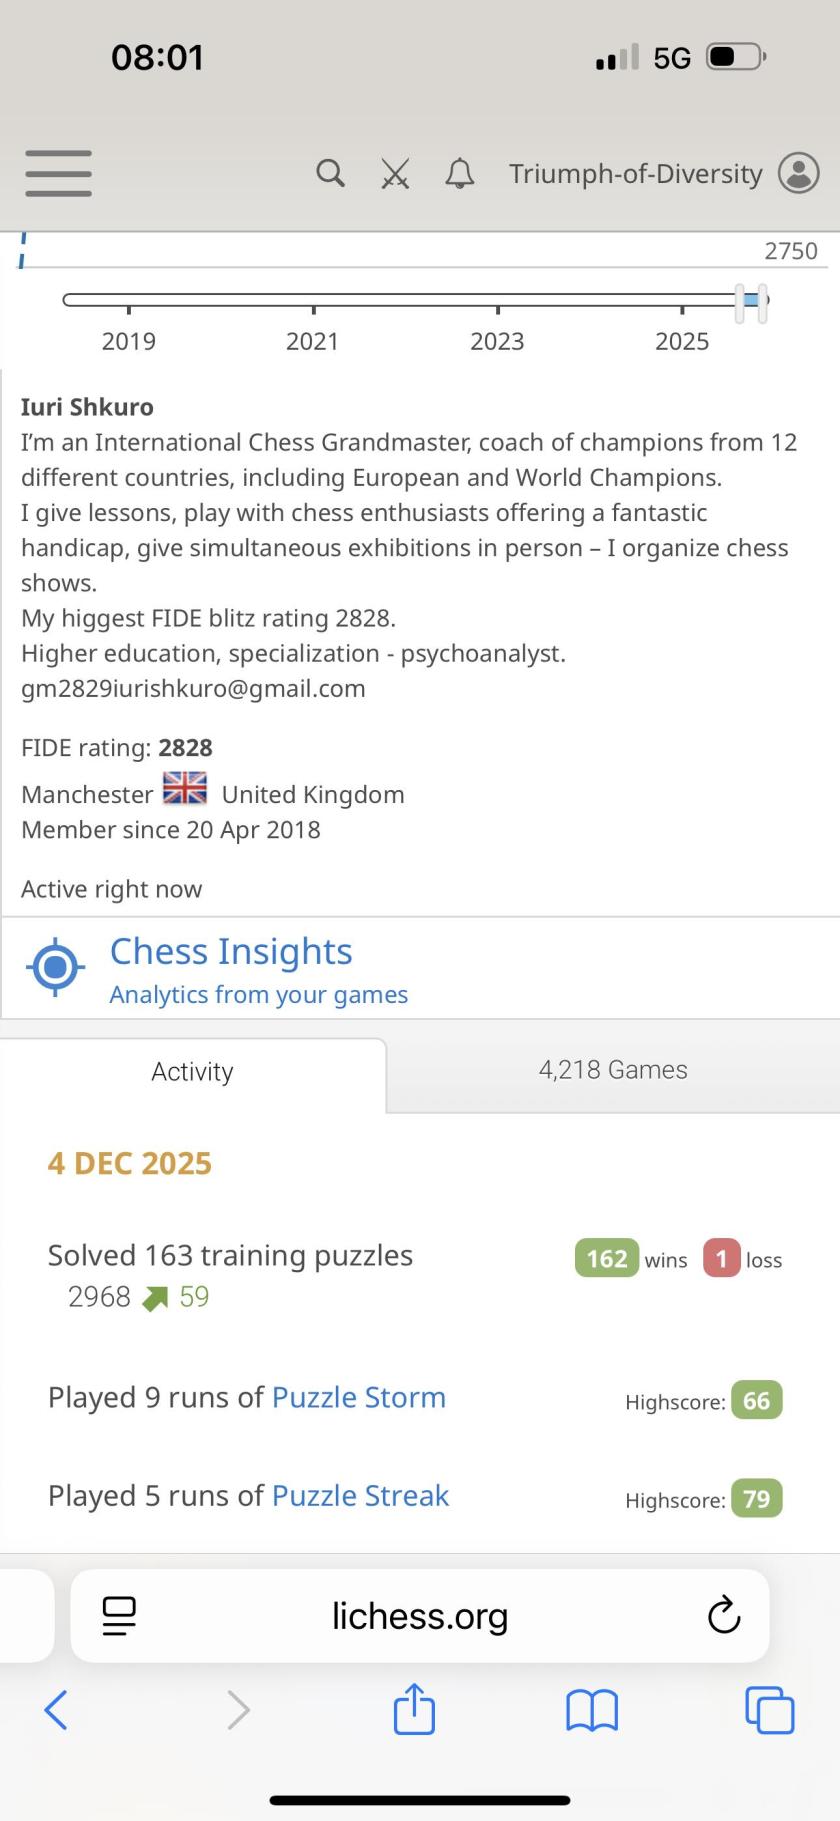Tap the Safari reload page icon
Viewport: 840px width, 1821px height.
[x=723, y=1615]
